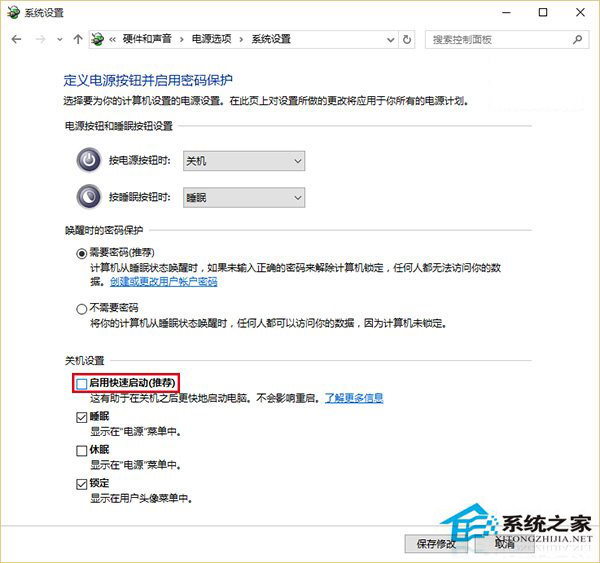Image resolution: width=600 pixels, height=563 pixels.
Task: Check the 休眠 checkbox
Action: click(x=82, y=450)
